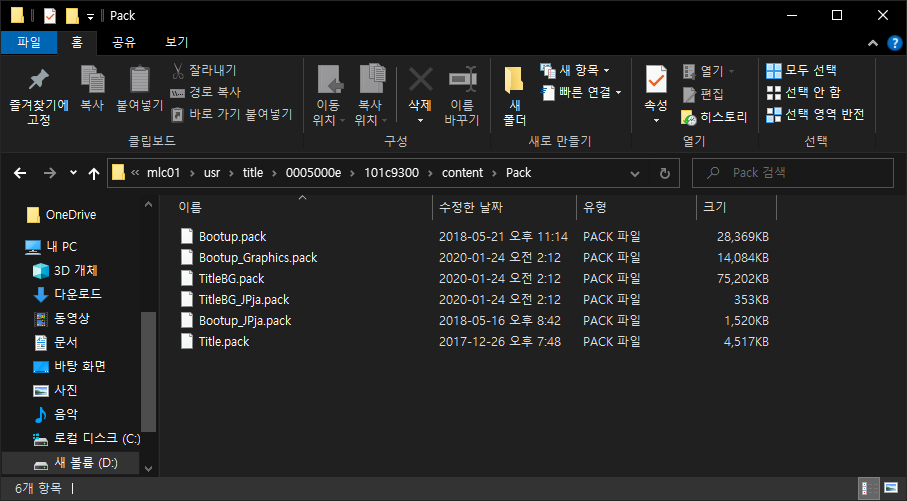Viewport: 907px width, 501px height.
Task: Open recent locations dropdown arrow
Action: pos(73,173)
